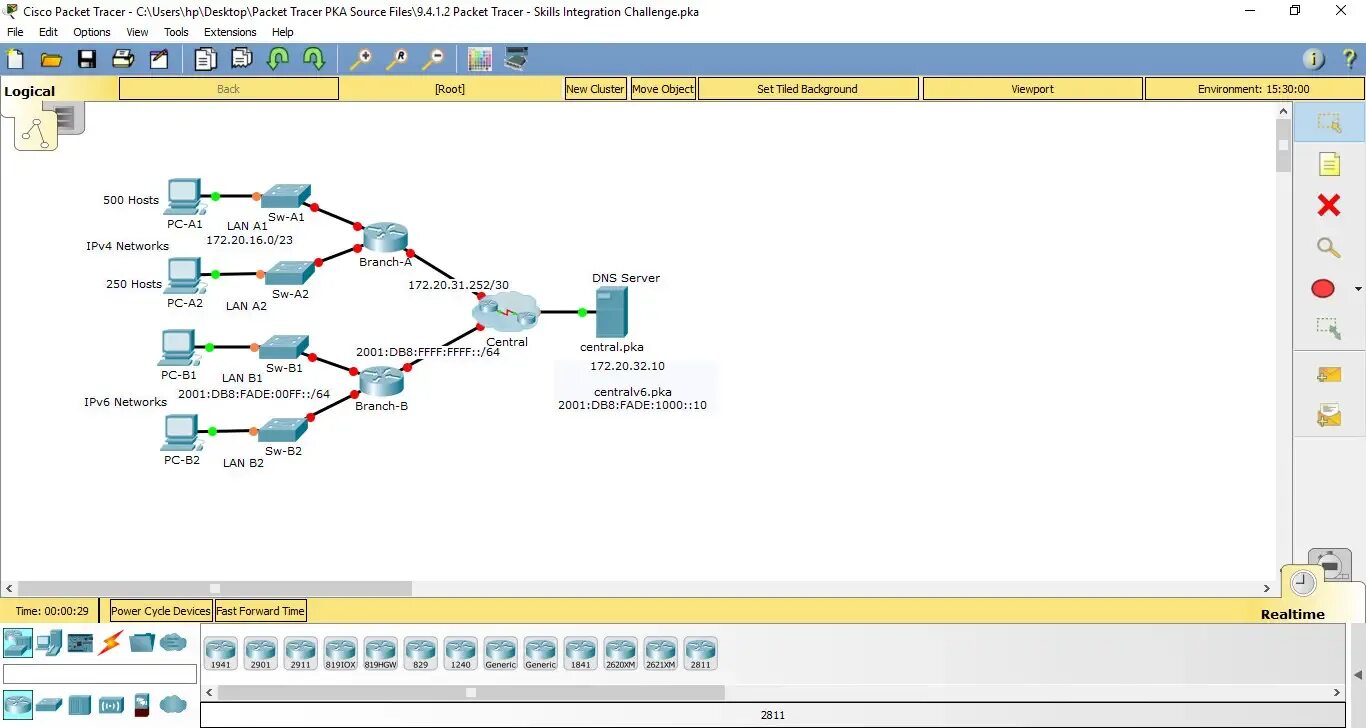Click the Activity Wizard toolbar icon
This screenshot has height=728, width=1366.
(159, 59)
